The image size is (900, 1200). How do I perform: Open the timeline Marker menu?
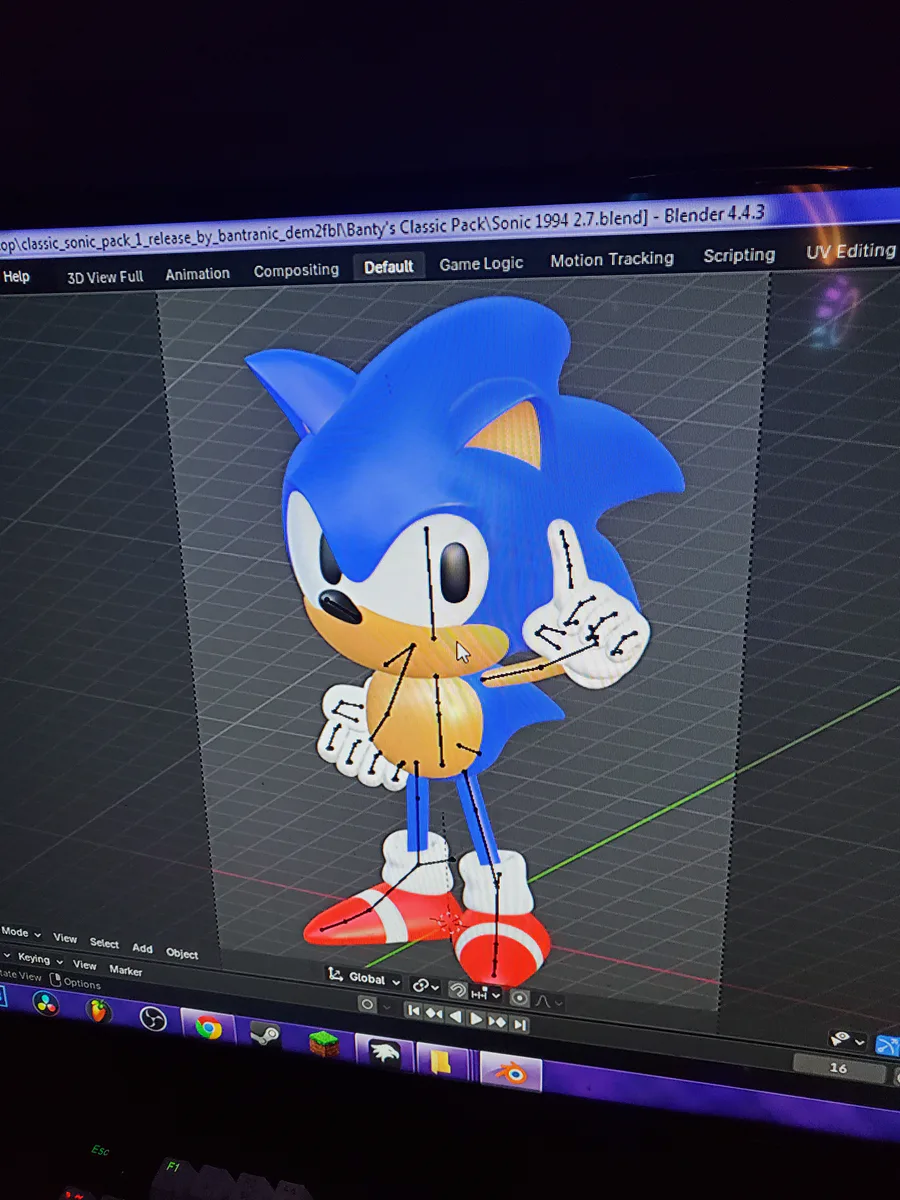pyautogui.click(x=125, y=970)
